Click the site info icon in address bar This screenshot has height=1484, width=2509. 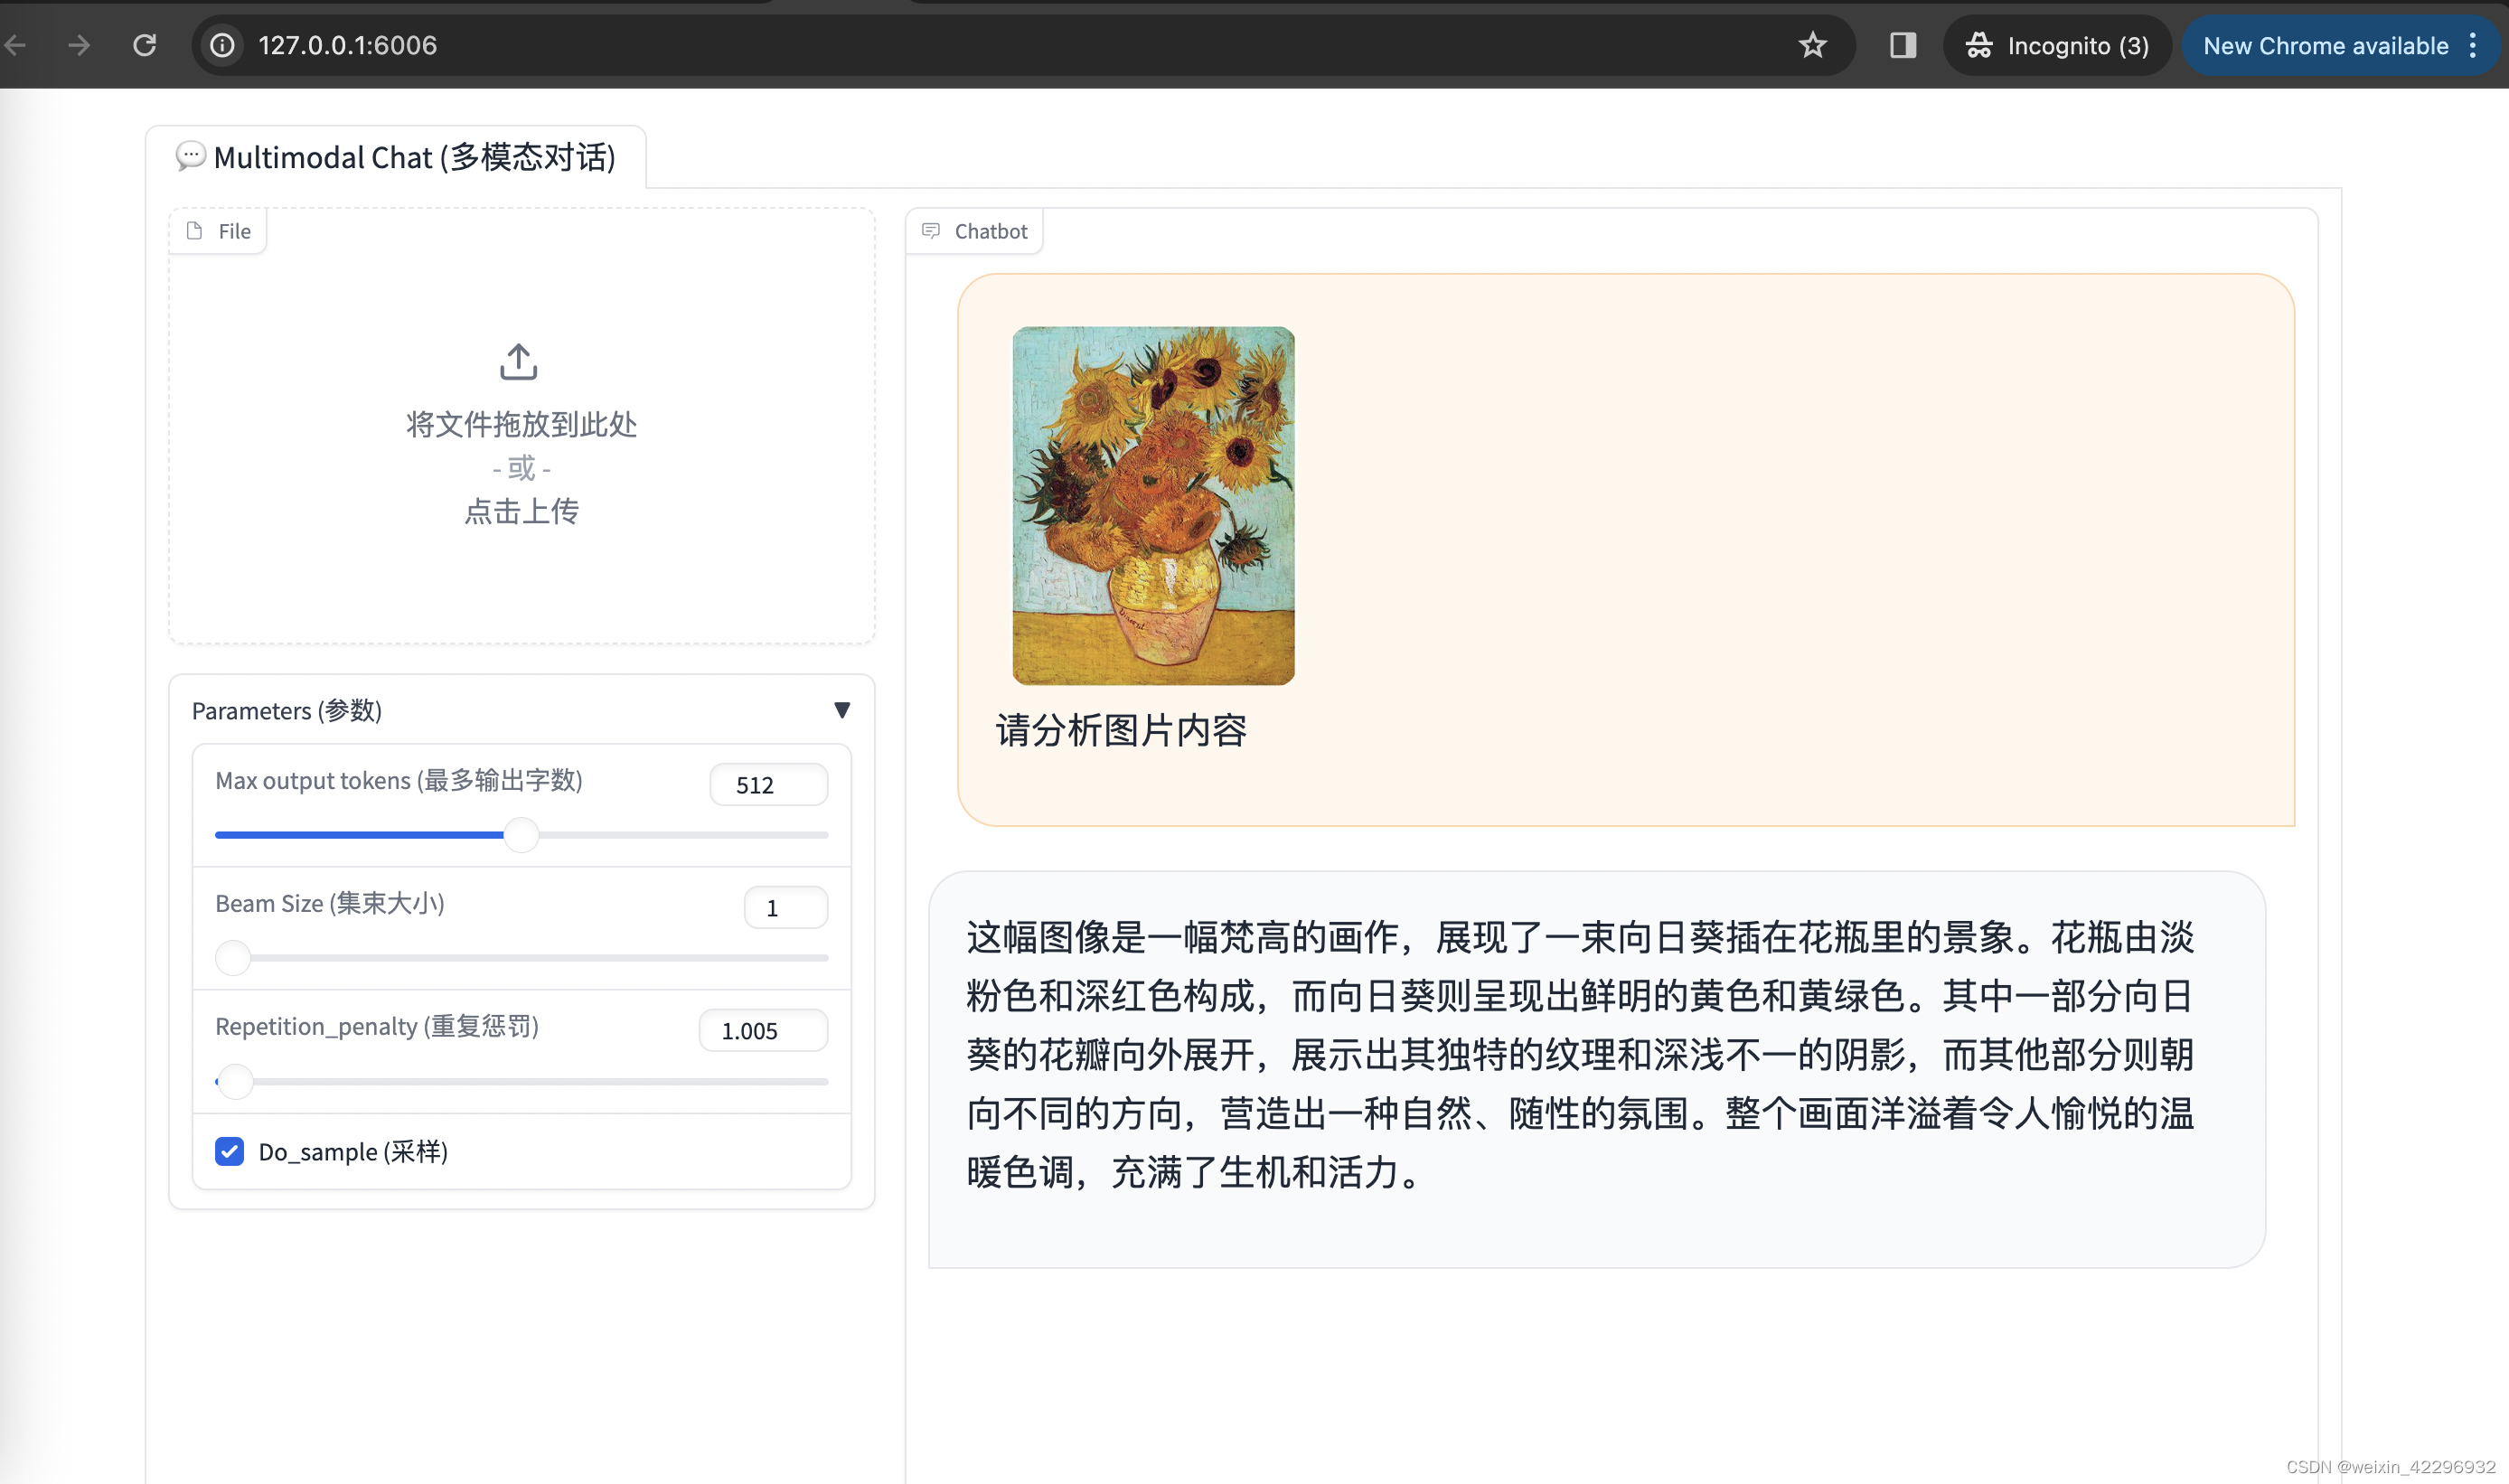[222, 45]
